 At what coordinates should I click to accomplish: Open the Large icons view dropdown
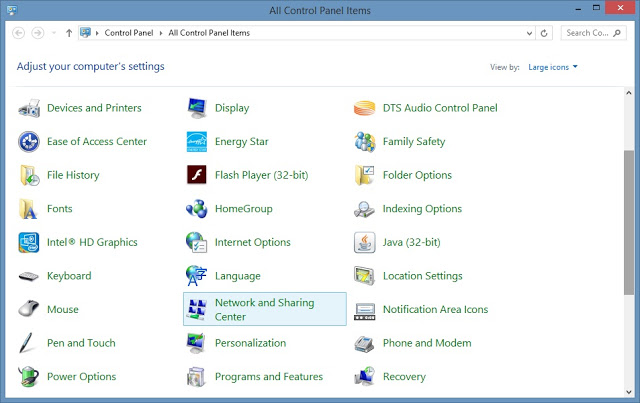(551, 67)
